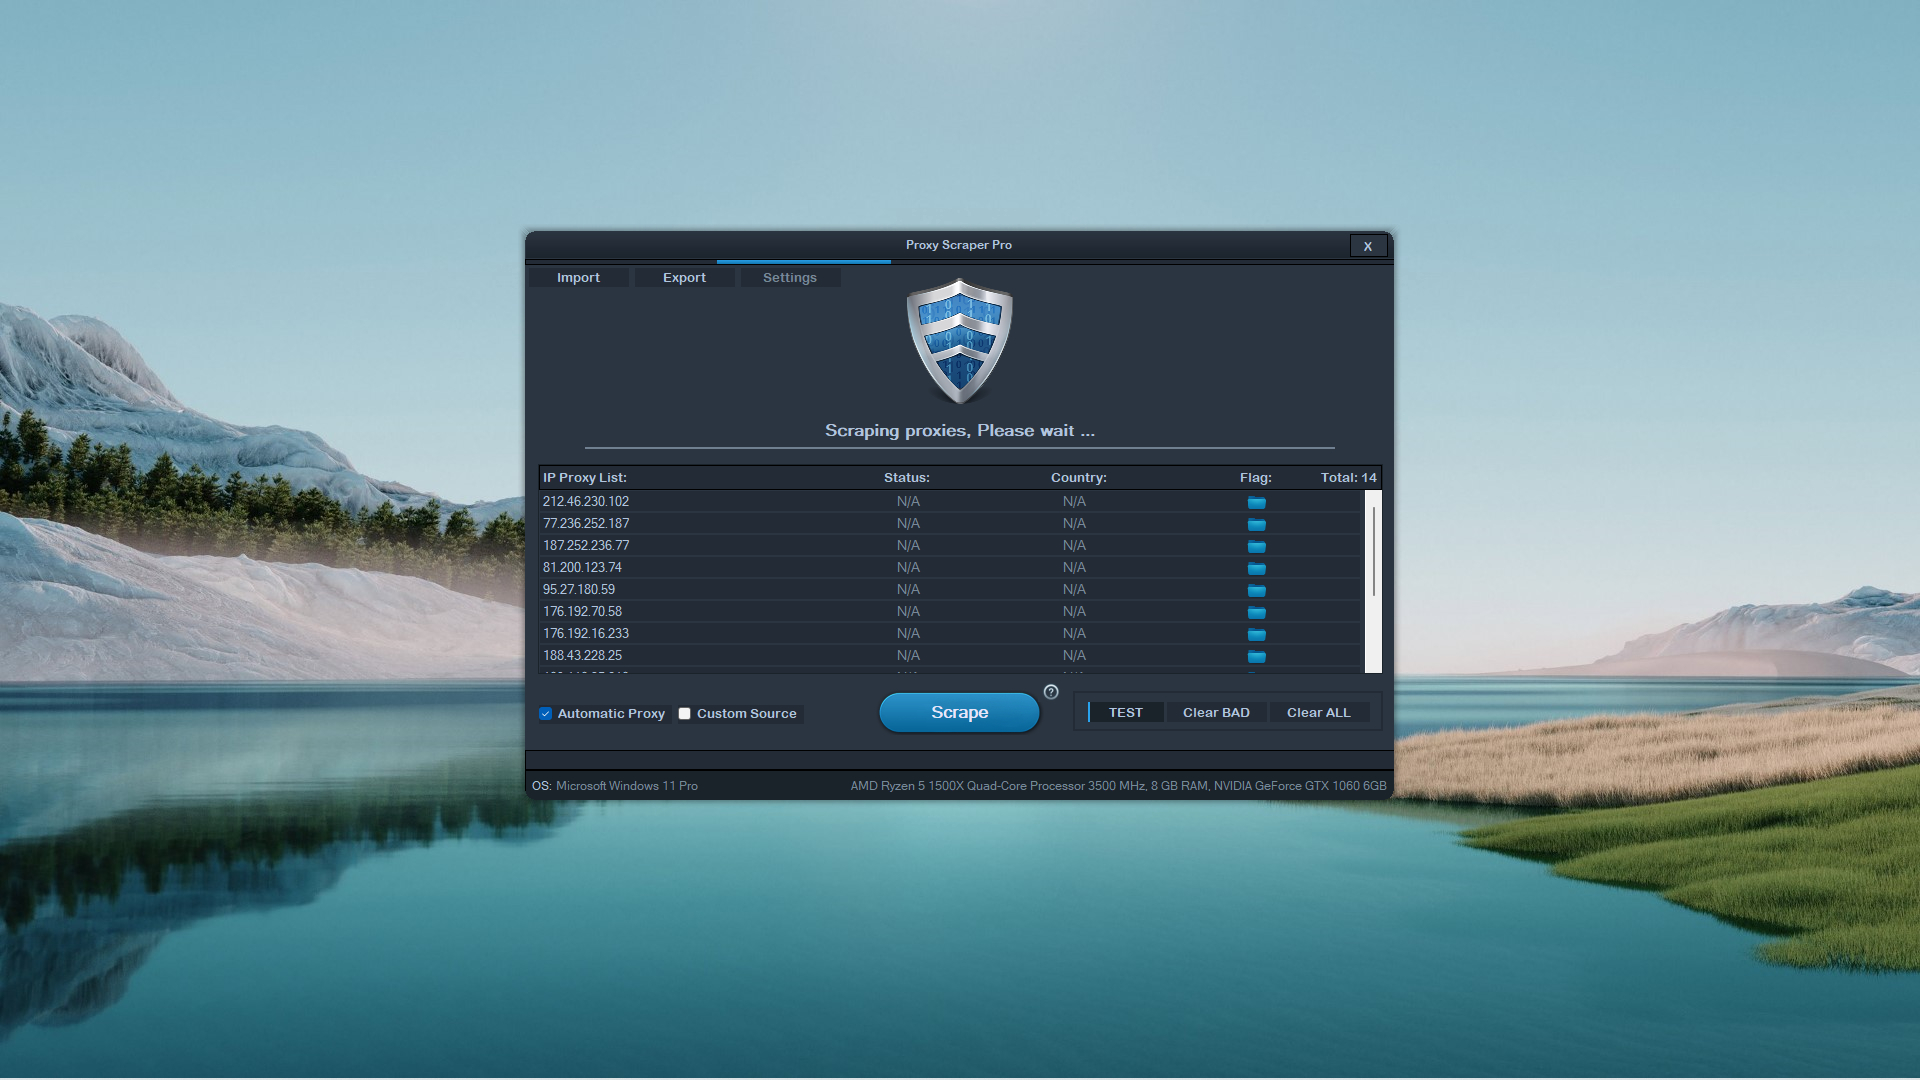Click flag icon for 212.46.230.102

(x=1257, y=502)
